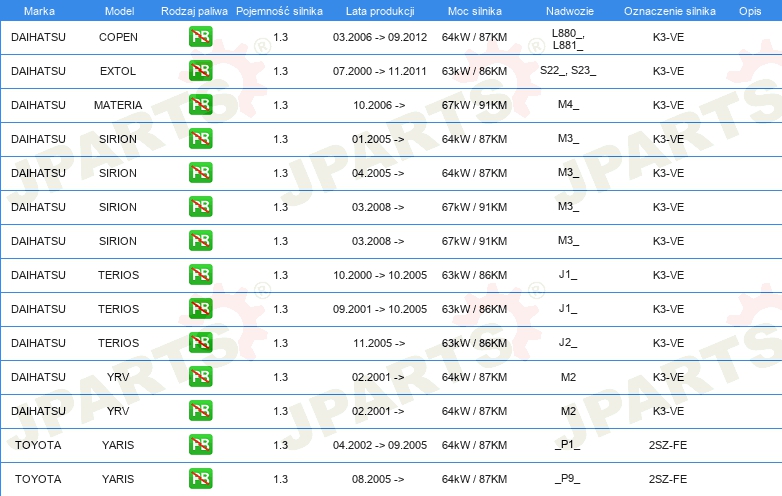This screenshot has width=782, height=496.
Task: Click the petrol fuel icon in the MATERIA row
Action: pos(200,105)
